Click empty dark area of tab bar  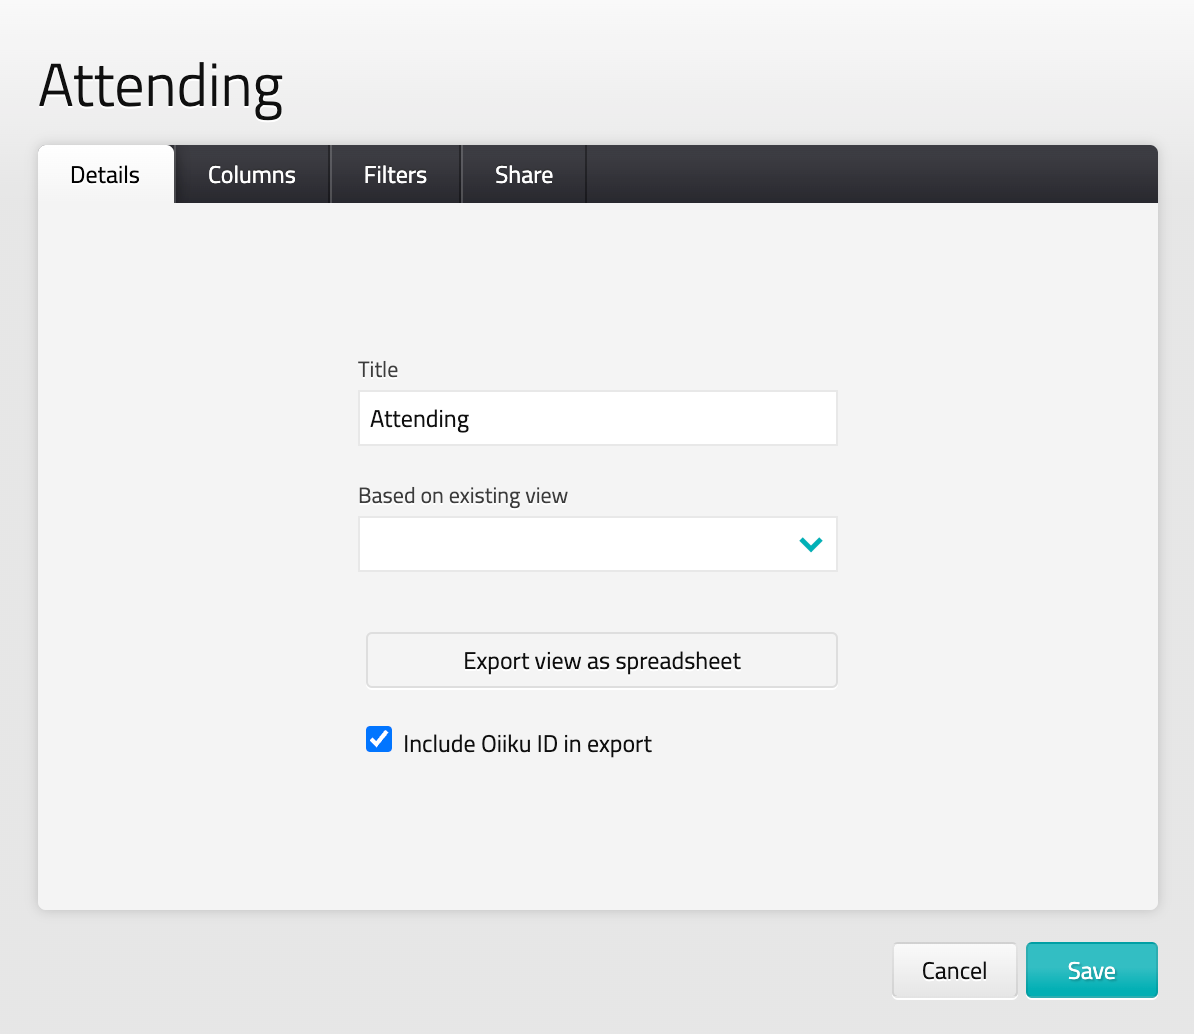point(870,175)
